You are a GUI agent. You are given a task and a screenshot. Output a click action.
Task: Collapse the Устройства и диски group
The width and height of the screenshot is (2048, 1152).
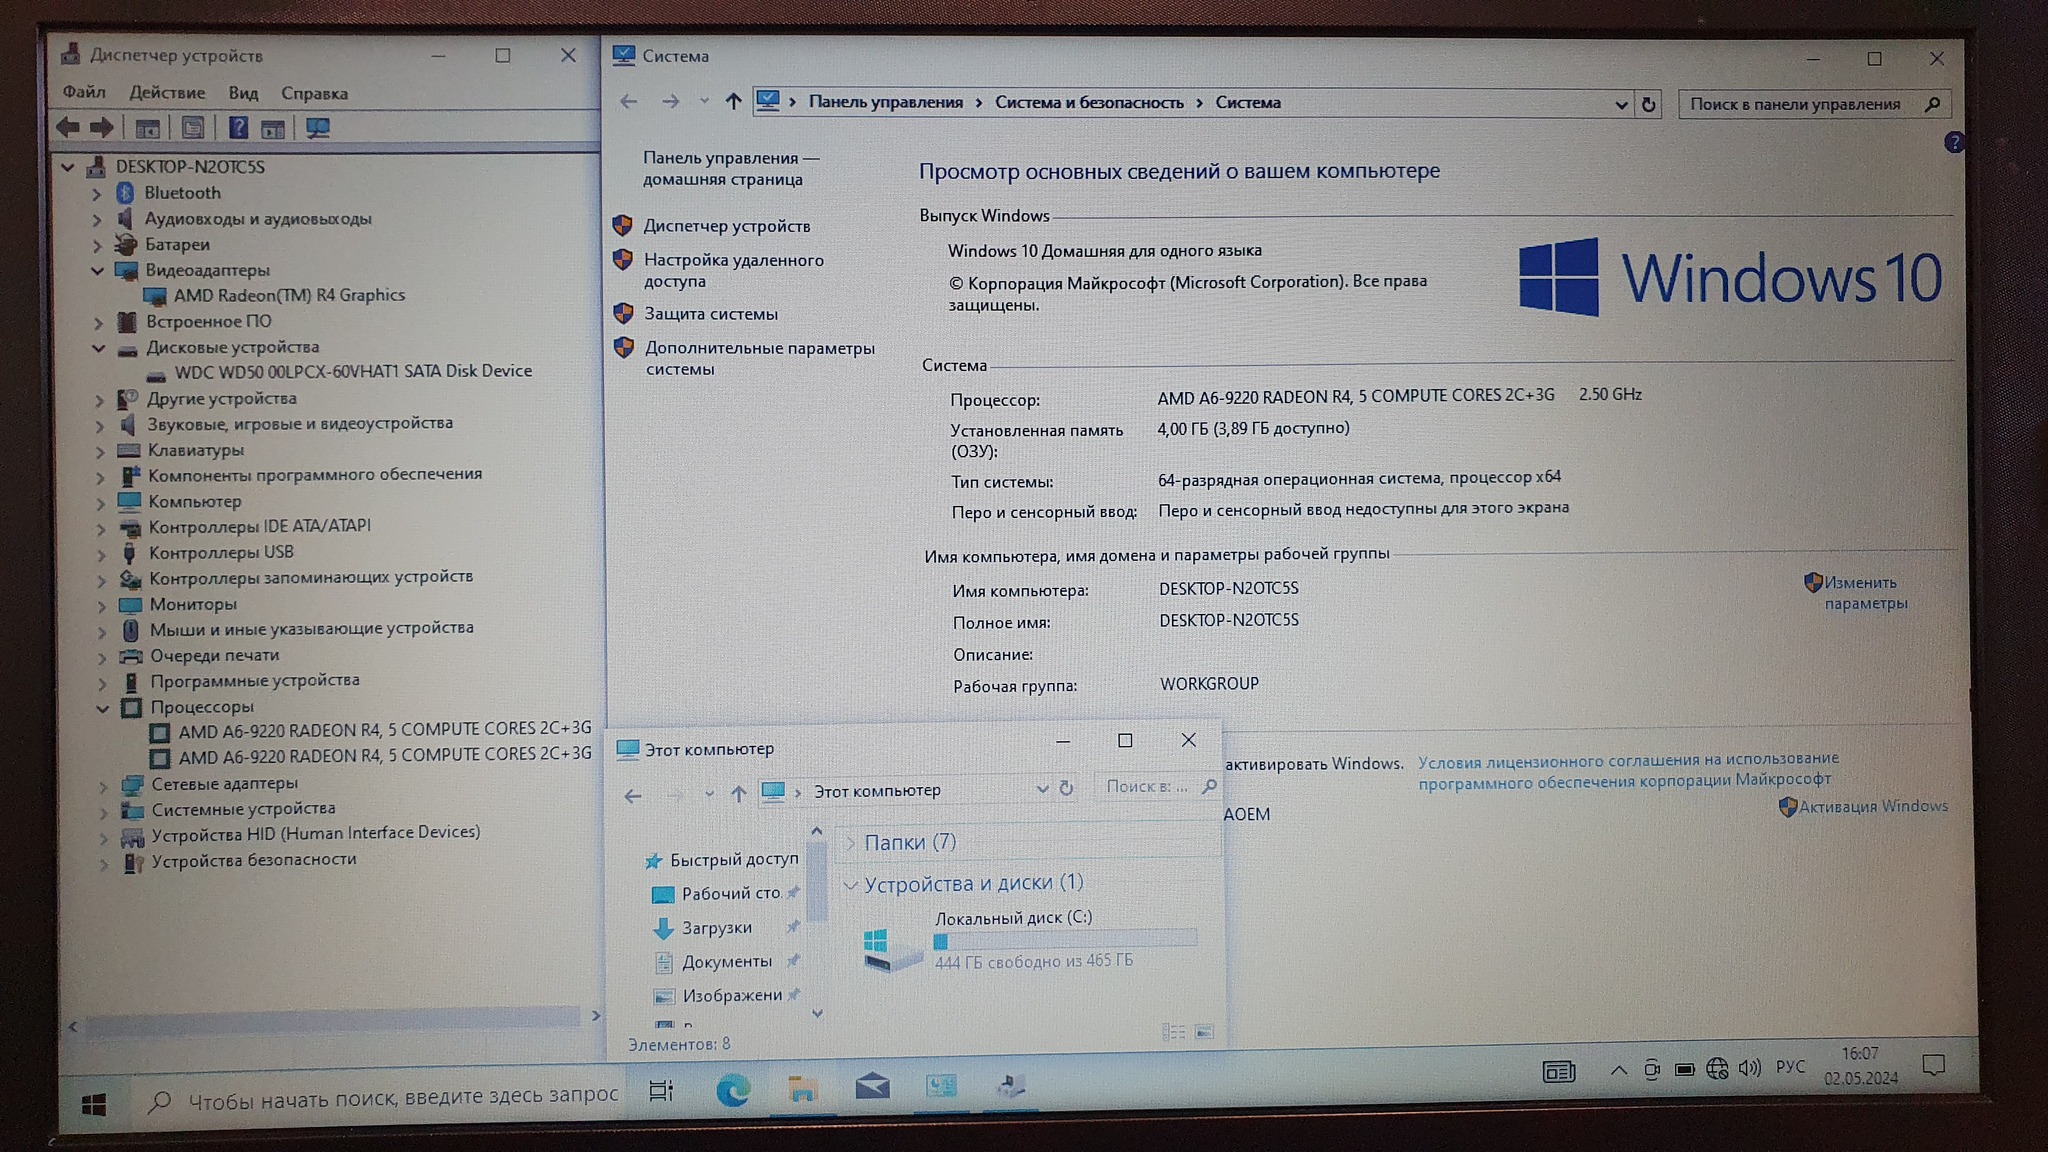[x=850, y=885]
